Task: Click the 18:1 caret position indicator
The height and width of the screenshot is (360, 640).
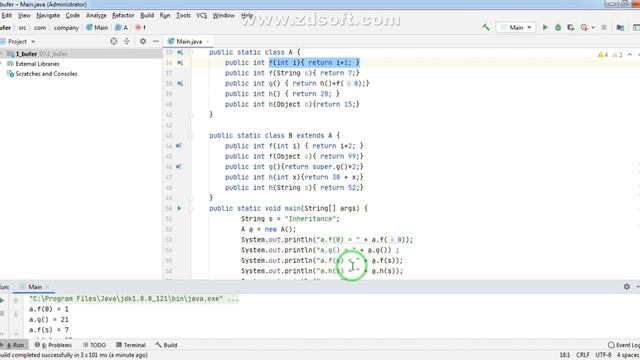Action: [565, 355]
